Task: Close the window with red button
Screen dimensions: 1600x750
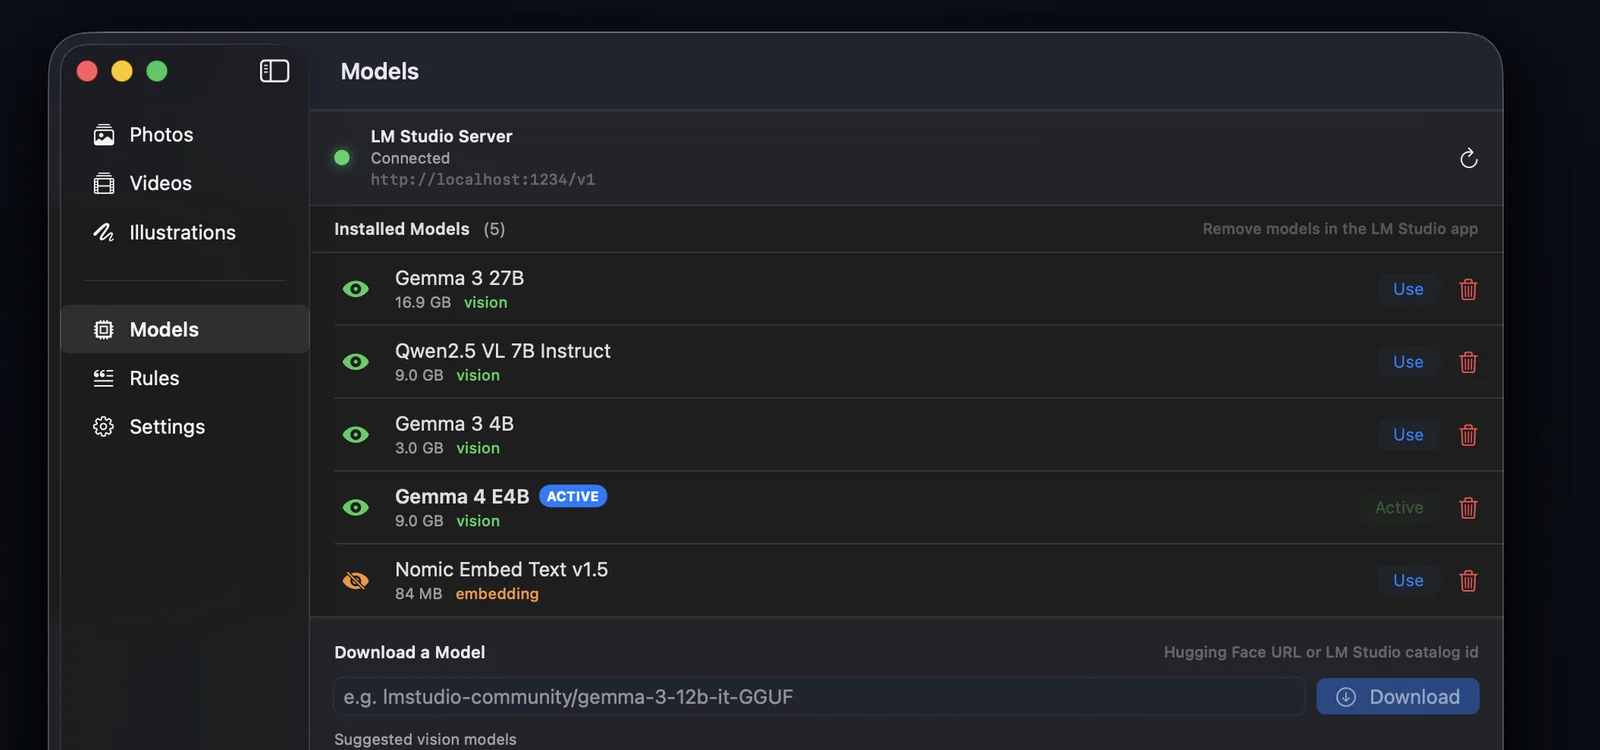Action: [x=87, y=71]
